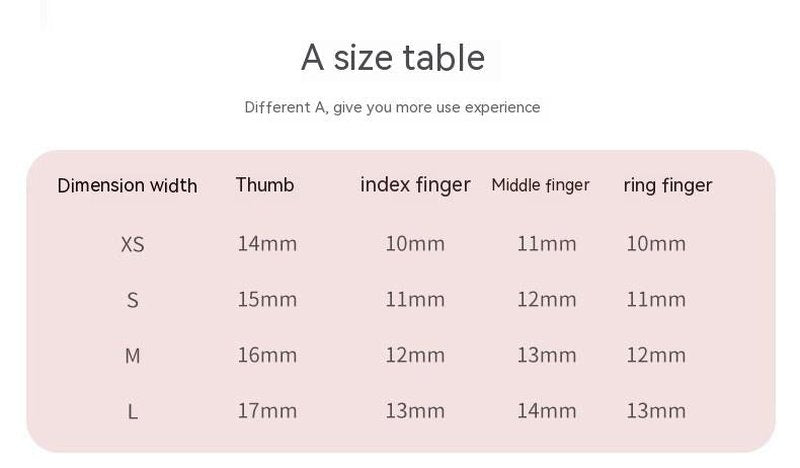
Task: Select the 'Different A, give you more use experience' subtitle
Action: click(x=392, y=107)
